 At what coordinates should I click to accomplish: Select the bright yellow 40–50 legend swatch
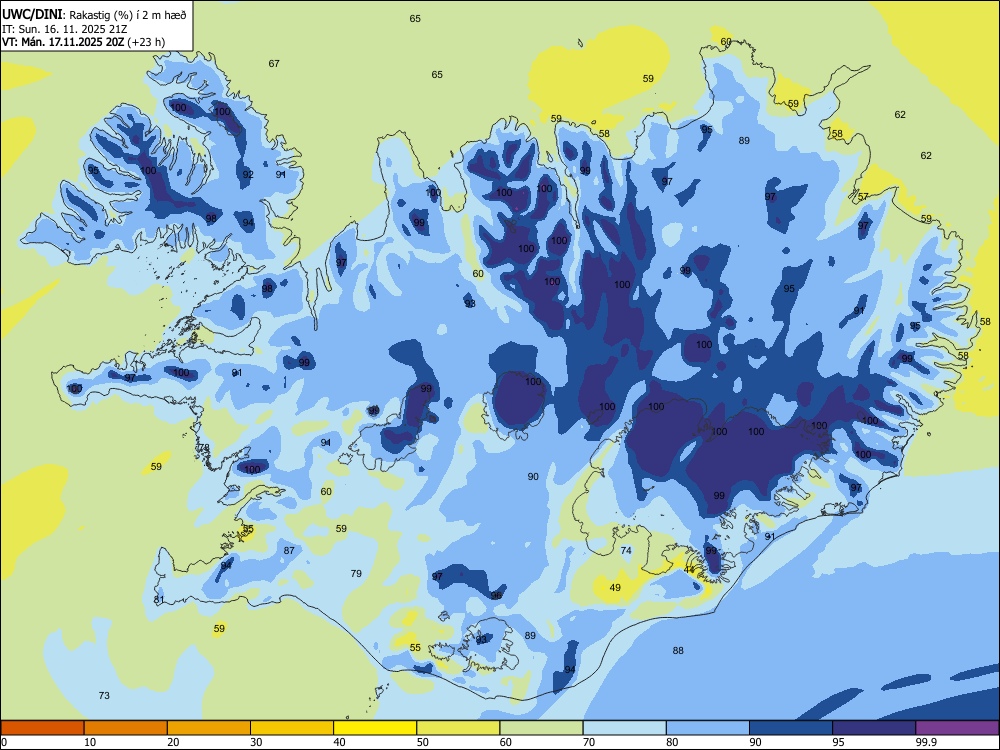(375, 728)
